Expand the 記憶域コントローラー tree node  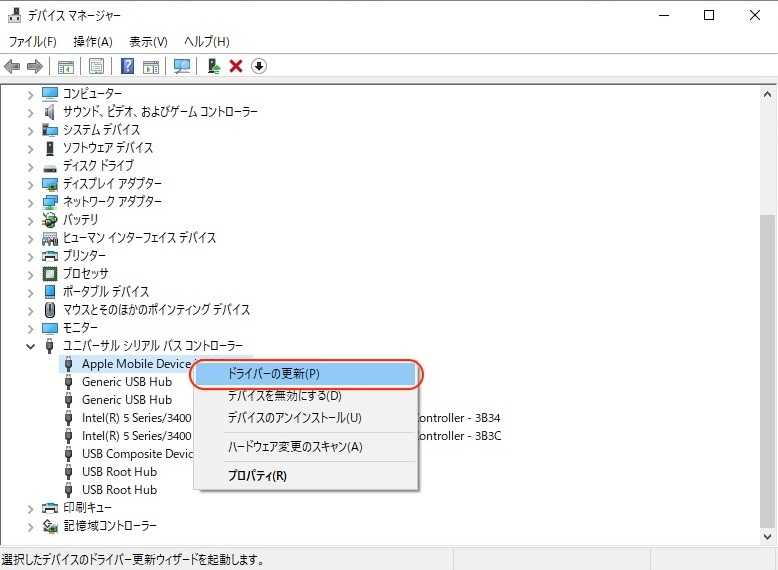pos(31,526)
